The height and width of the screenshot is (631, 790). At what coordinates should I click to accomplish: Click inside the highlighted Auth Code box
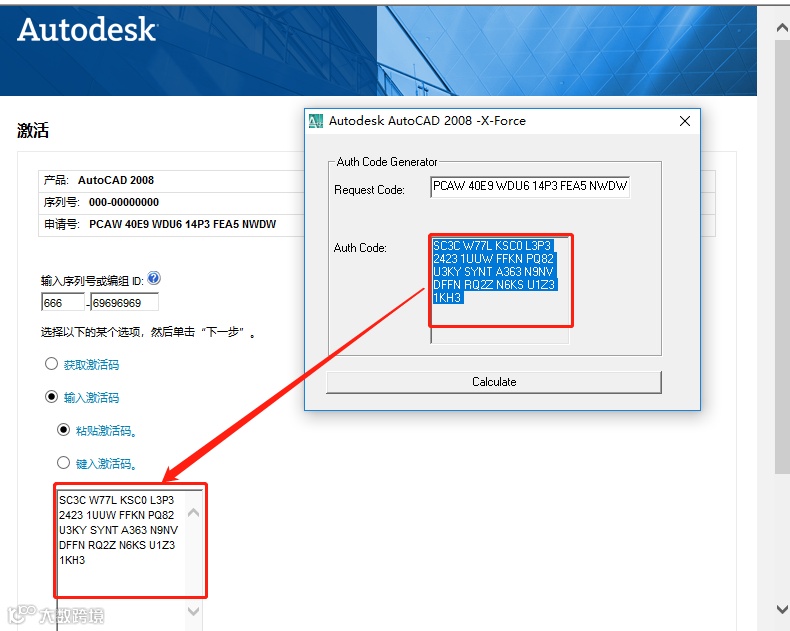pos(501,280)
